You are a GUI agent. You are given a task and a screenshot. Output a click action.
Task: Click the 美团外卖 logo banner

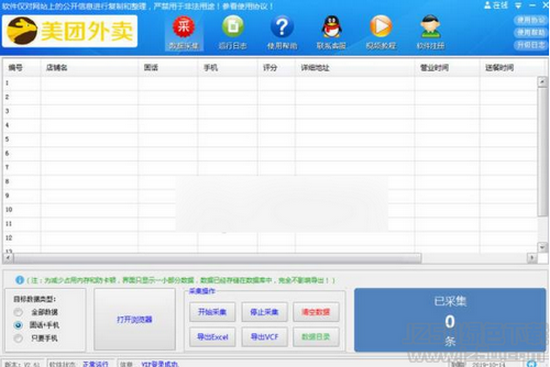[69, 31]
